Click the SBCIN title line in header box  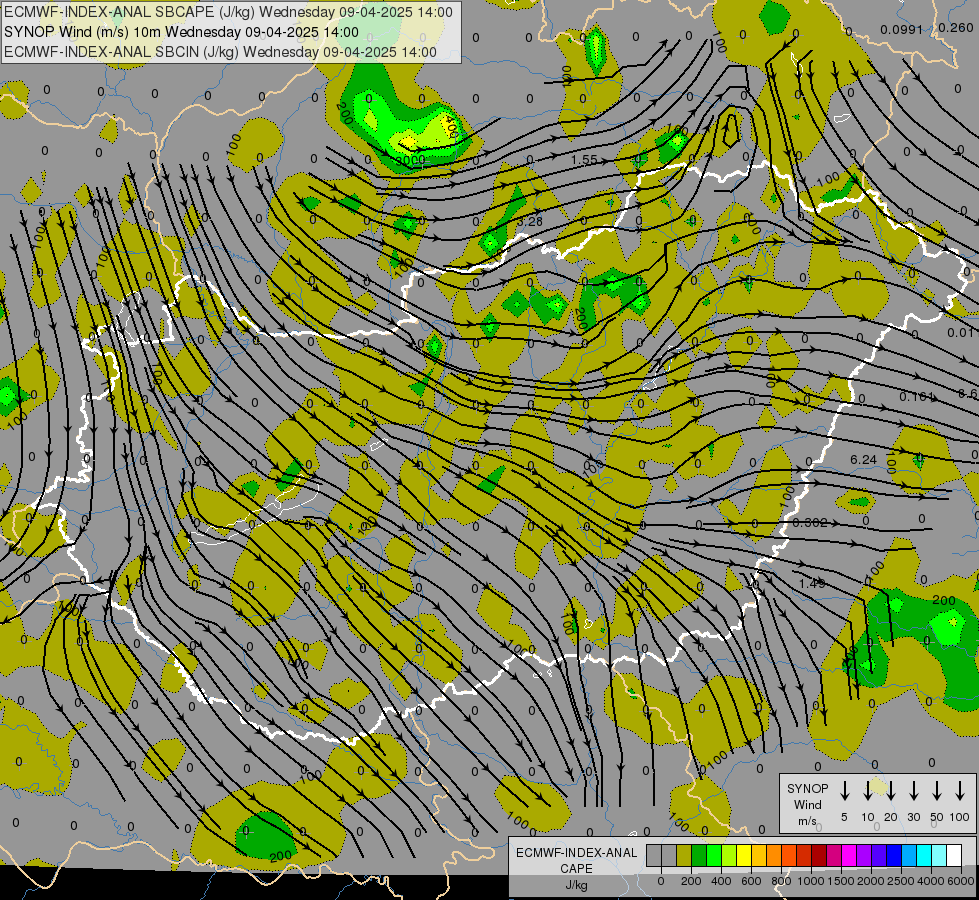coord(220,52)
